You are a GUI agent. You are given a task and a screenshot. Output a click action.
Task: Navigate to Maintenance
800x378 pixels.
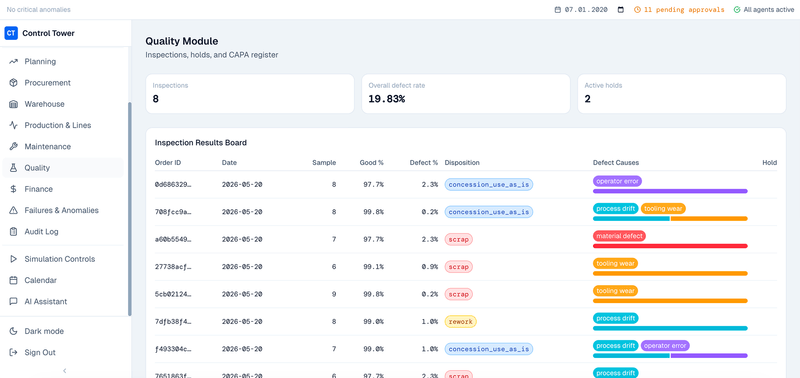(63, 146)
